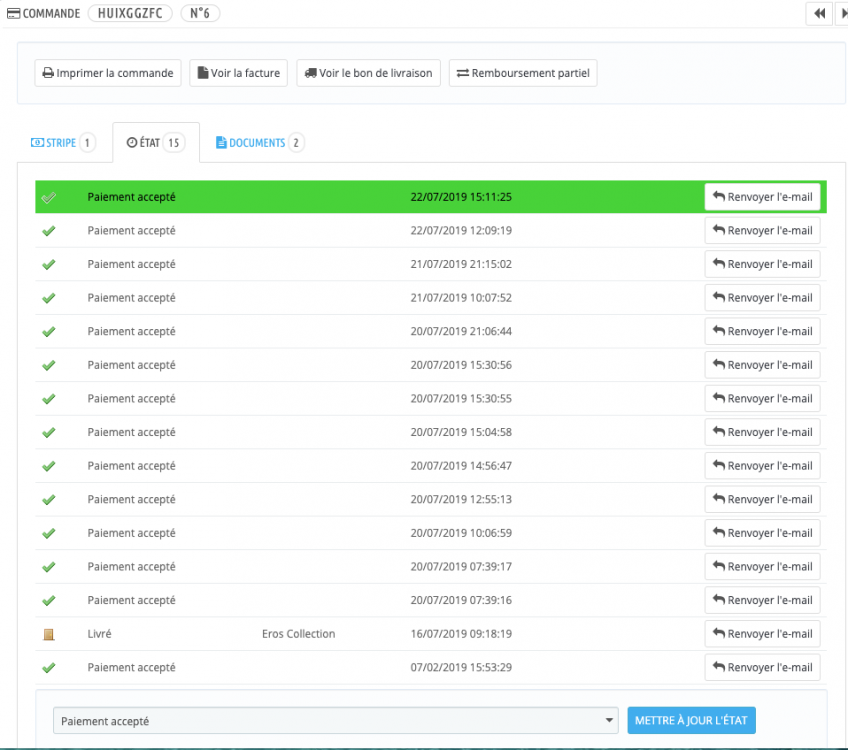Click the checkmark icon in the green highlighted row
This screenshot has width=848, height=750.
(49, 197)
